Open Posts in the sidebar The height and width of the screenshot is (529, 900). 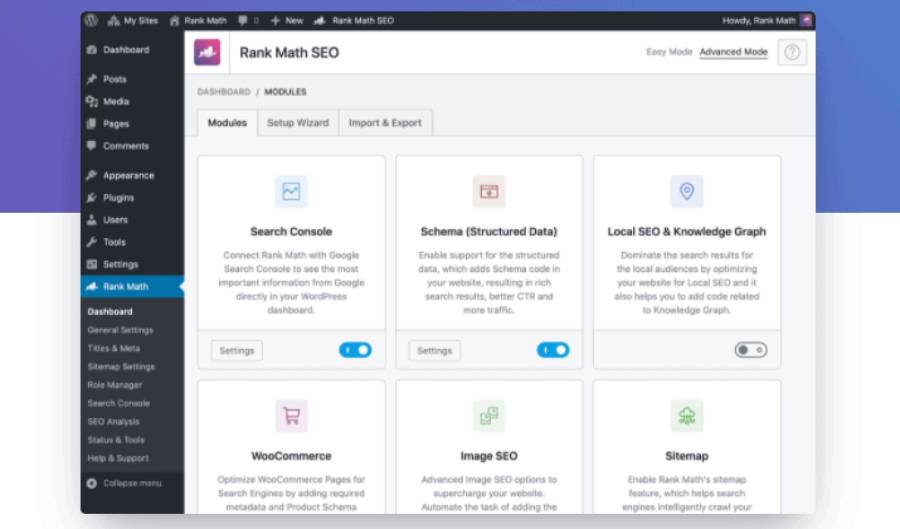click(132, 79)
